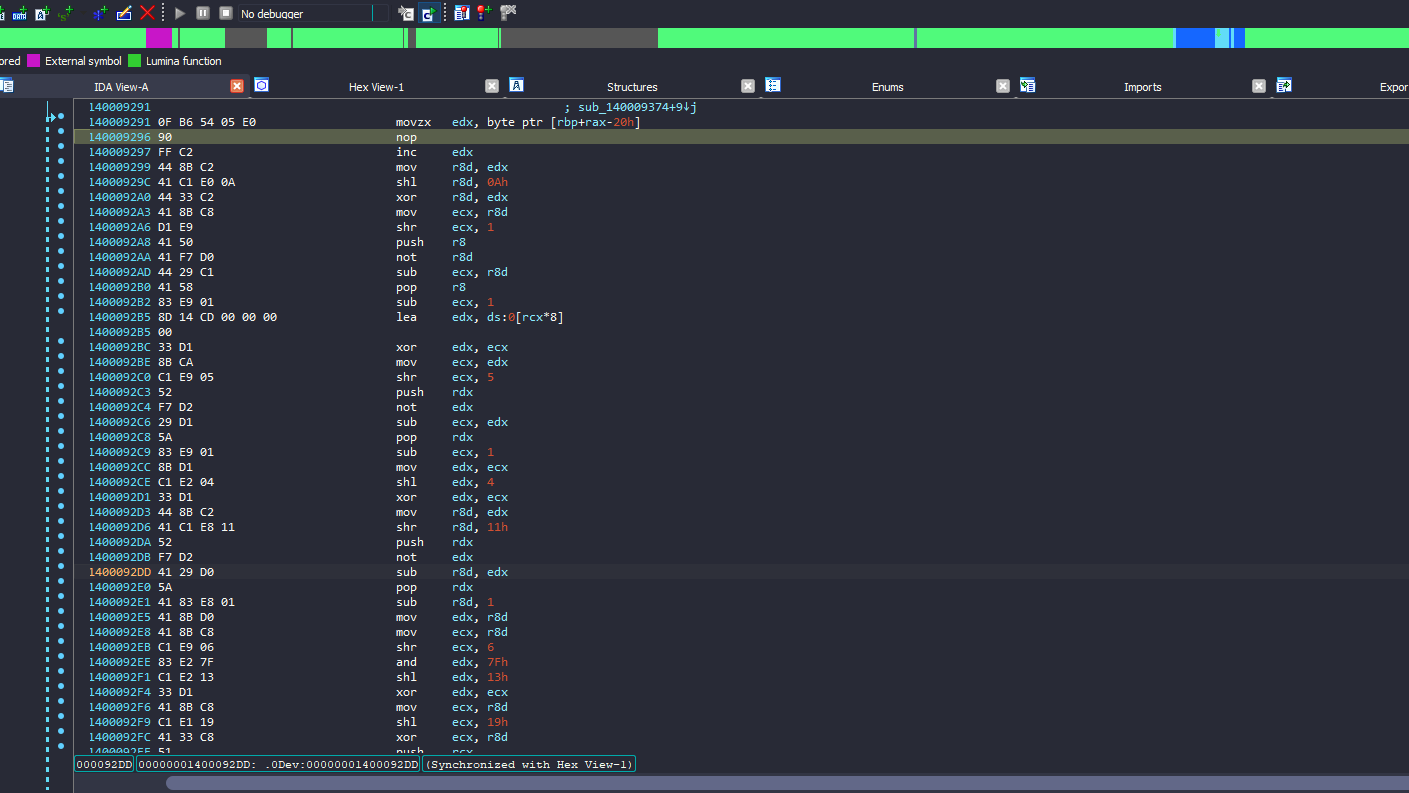
Task: Close the Hex View-1 tab
Action: tap(492, 87)
